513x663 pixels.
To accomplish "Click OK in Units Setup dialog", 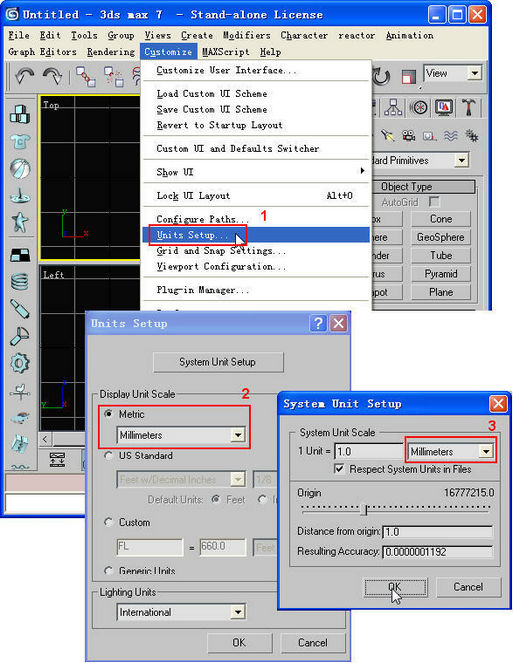I will click(239, 643).
